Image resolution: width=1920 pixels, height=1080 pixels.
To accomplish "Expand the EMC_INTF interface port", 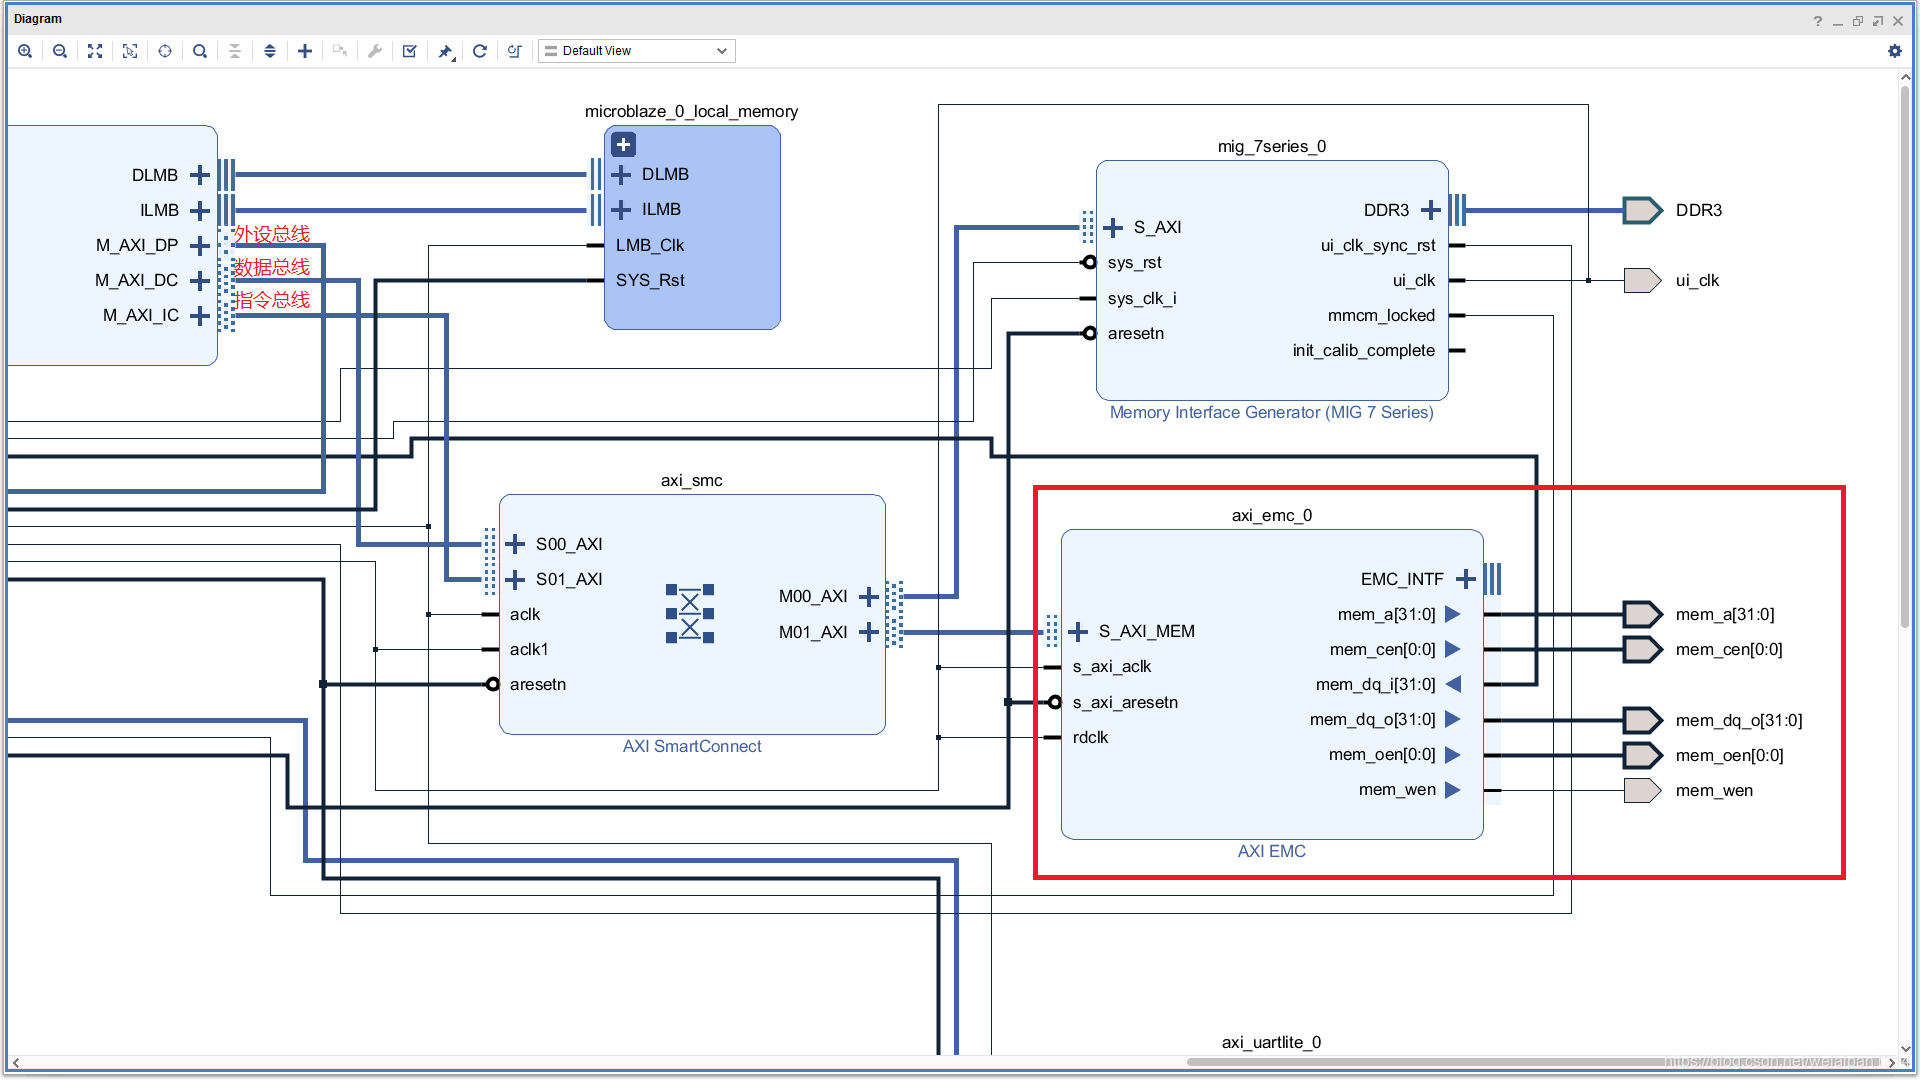I will pyautogui.click(x=1465, y=579).
